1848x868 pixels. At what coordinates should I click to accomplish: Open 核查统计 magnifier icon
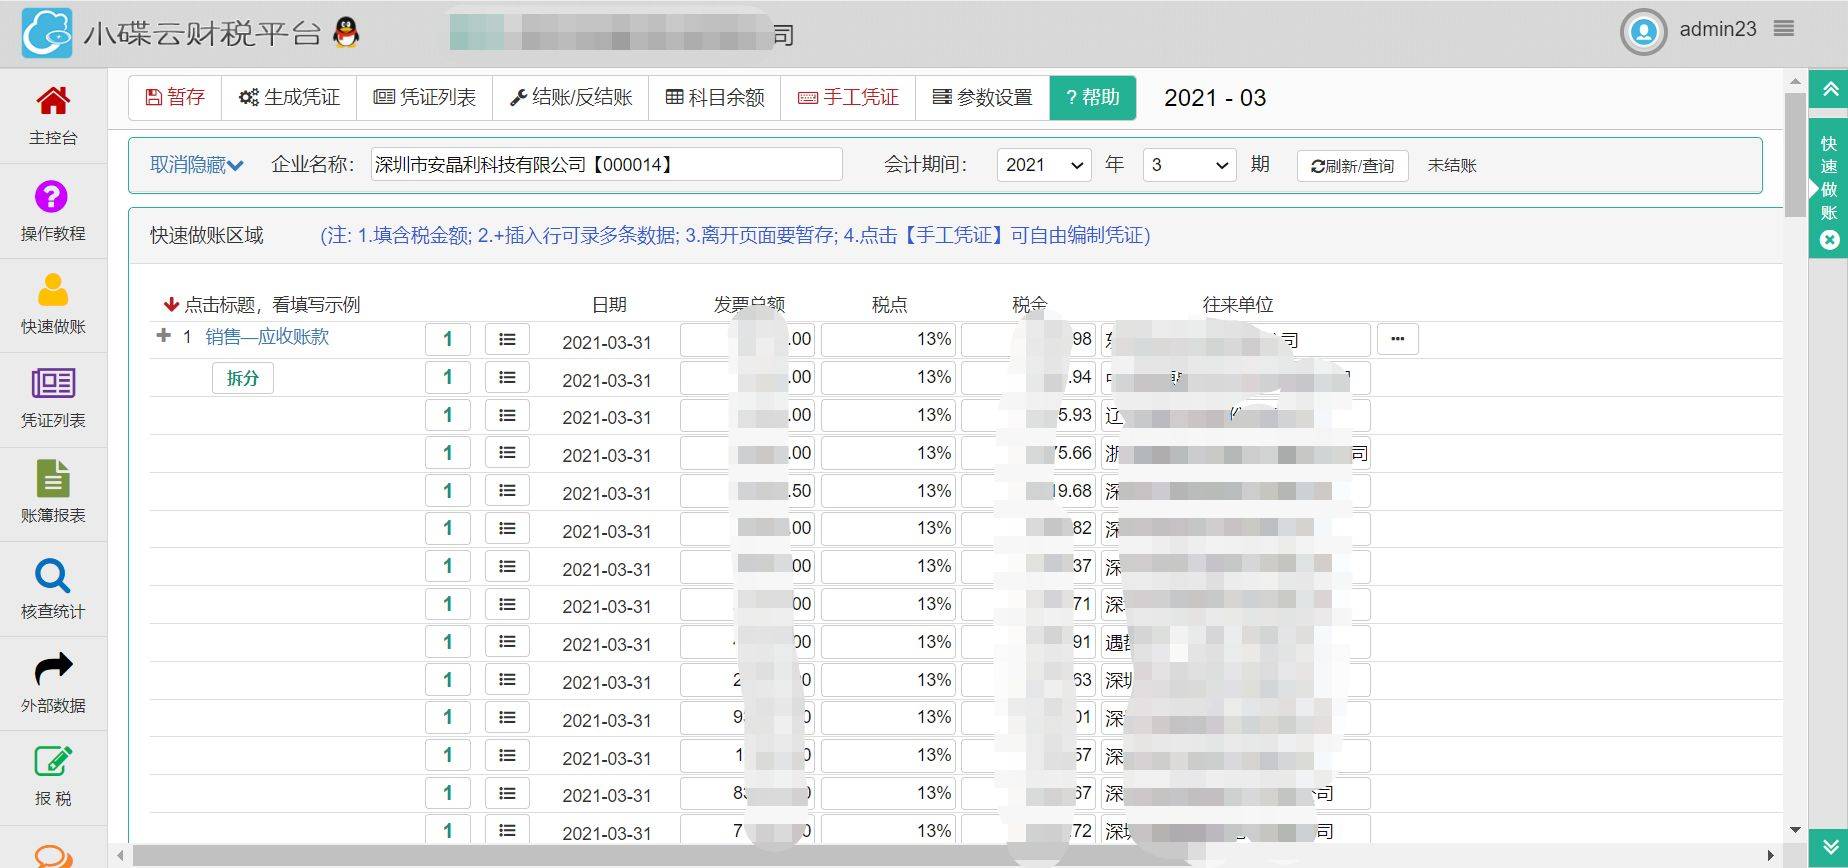[x=53, y=576]
